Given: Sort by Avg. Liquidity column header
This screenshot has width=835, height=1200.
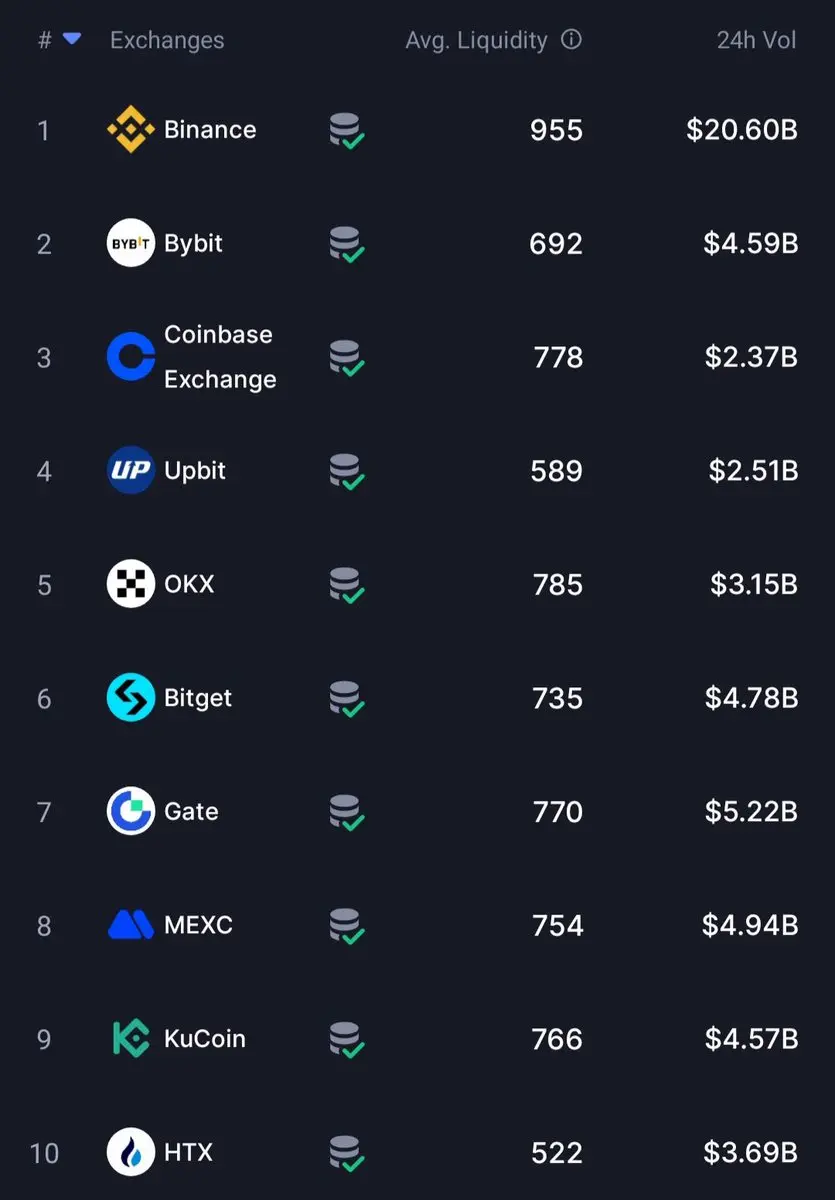Looking at the screenshot, I should click(x=476, y=40).
